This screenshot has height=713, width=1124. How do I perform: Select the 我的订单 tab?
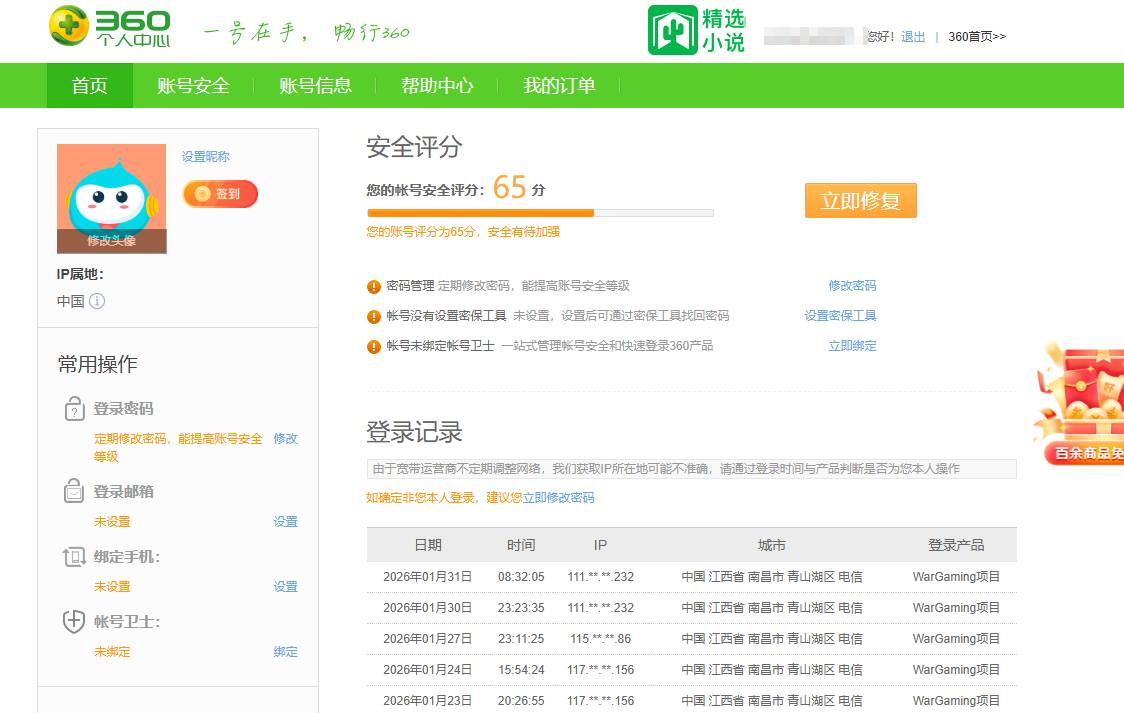(x=557, y=86)
